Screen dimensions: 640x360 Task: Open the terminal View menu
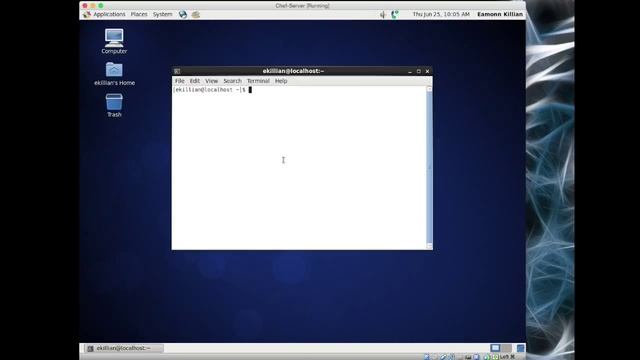(211, 81)
